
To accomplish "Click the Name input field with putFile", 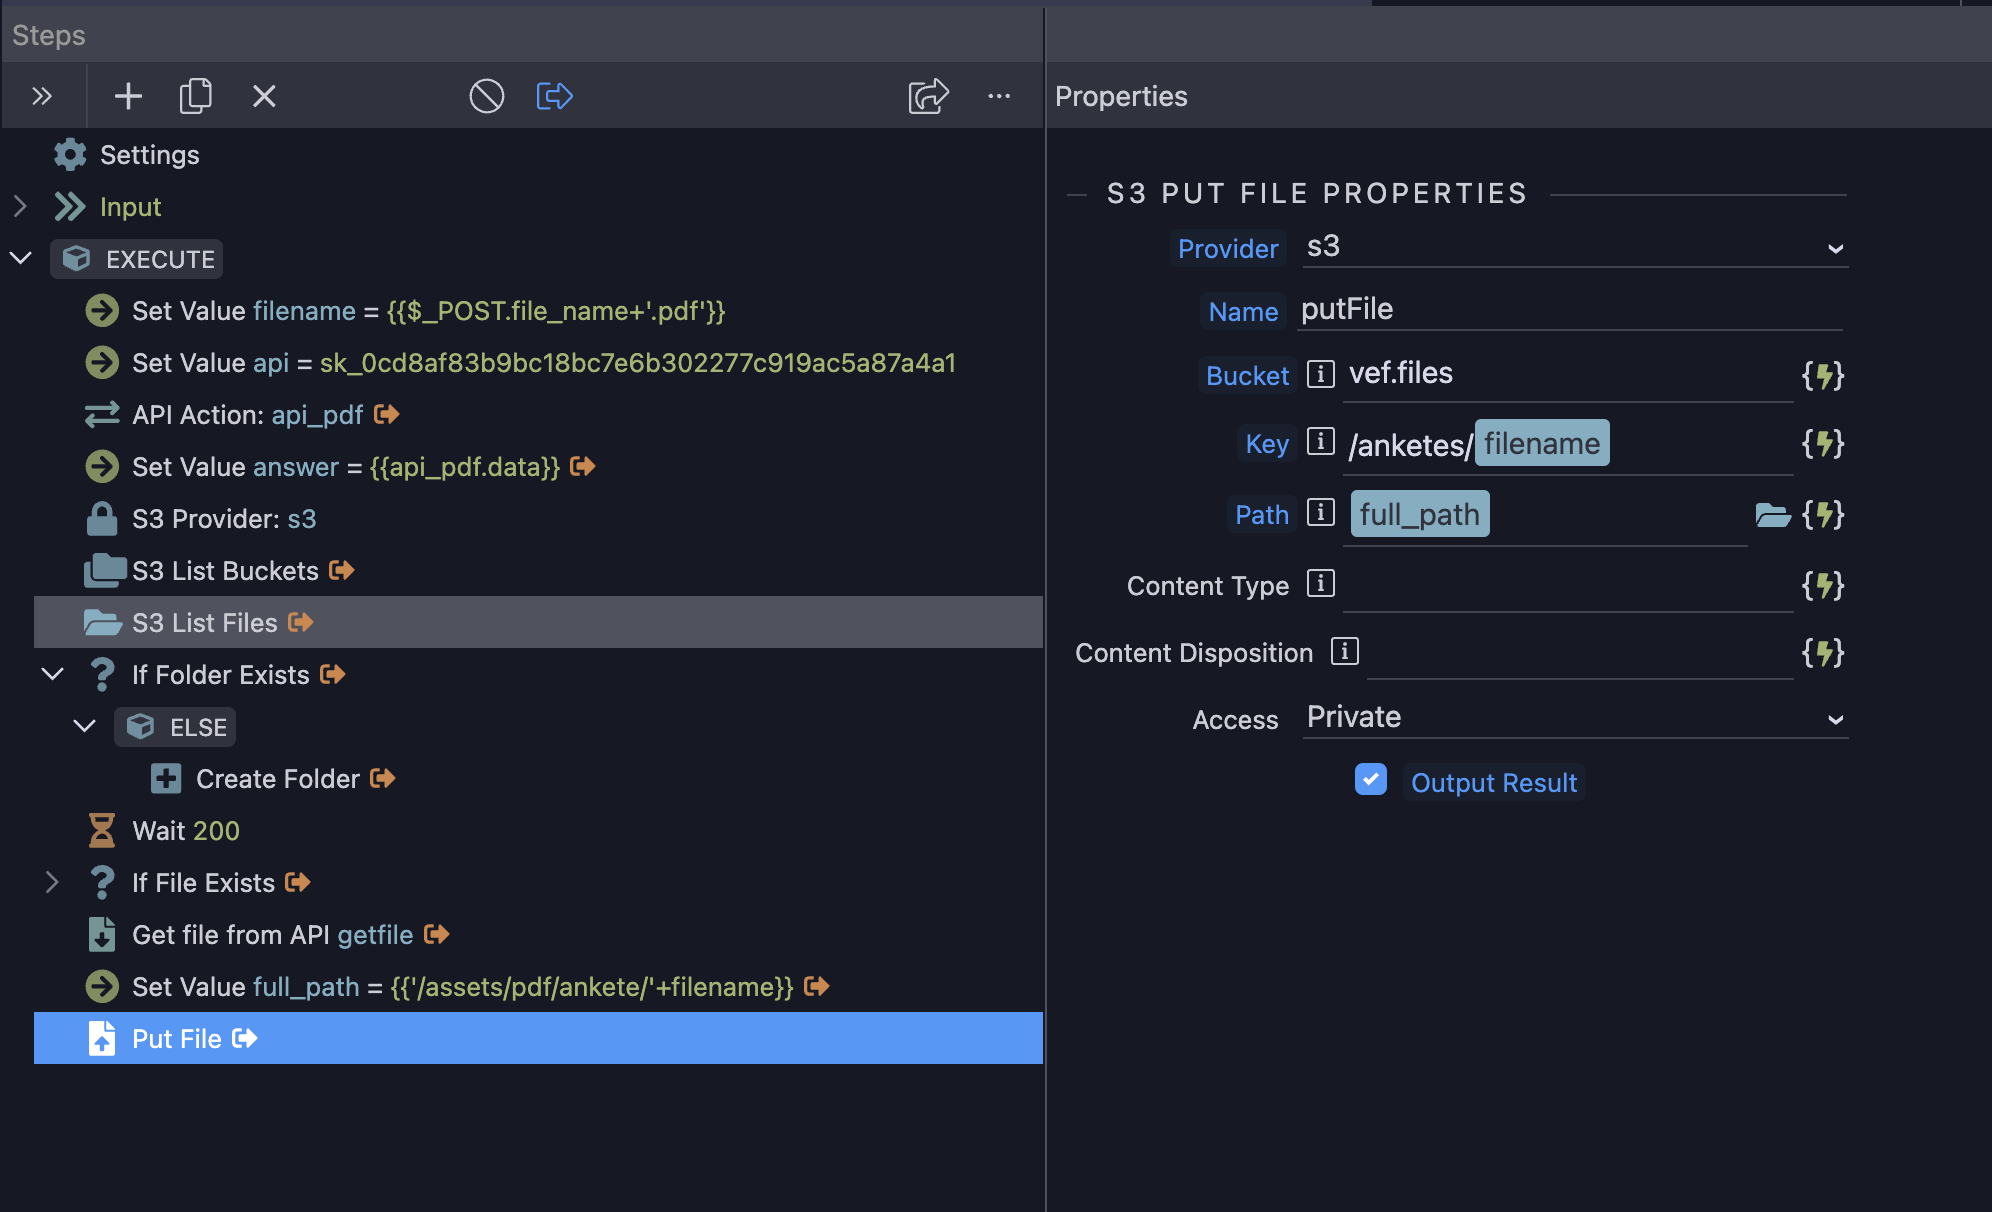I will coord(1570,310).
